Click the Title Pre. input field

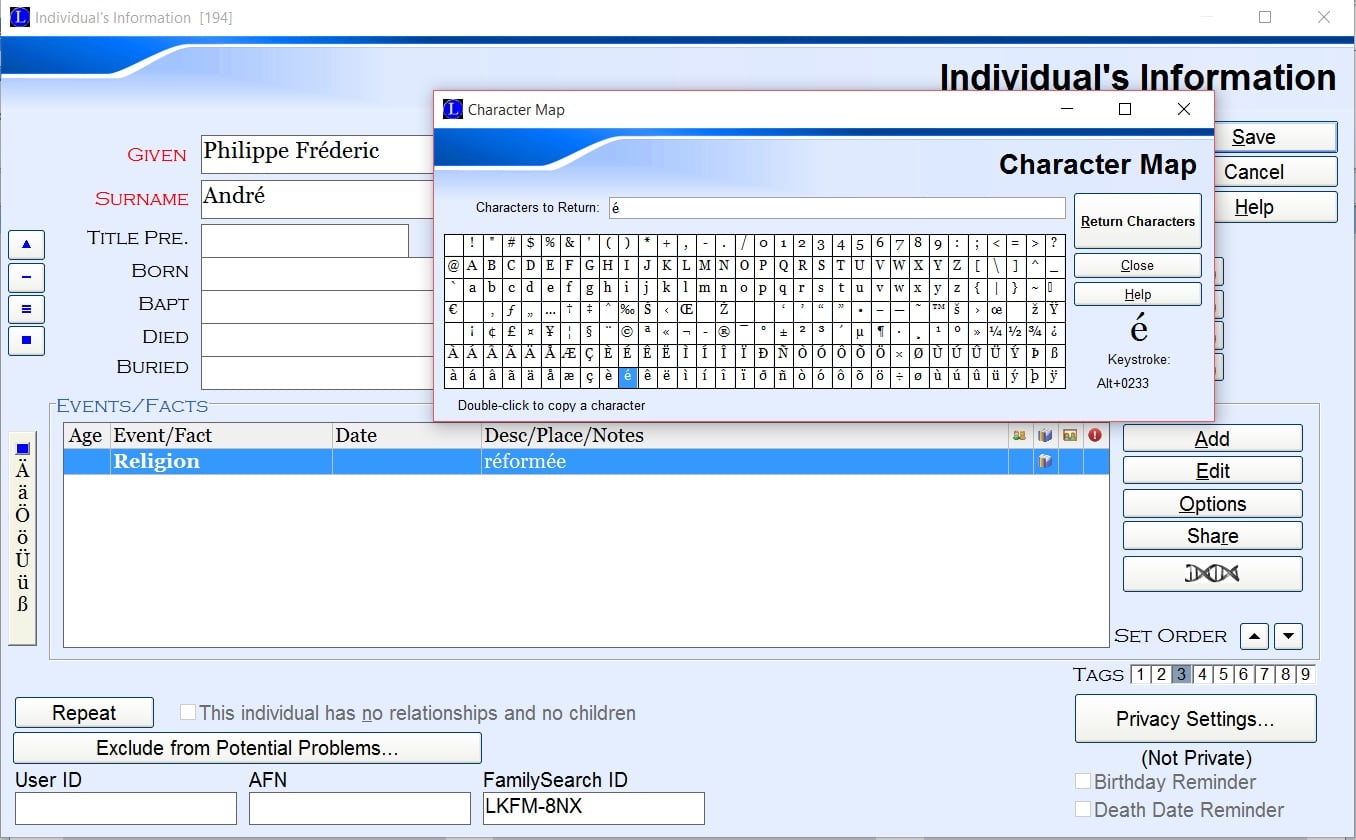(x=305, y=240)
